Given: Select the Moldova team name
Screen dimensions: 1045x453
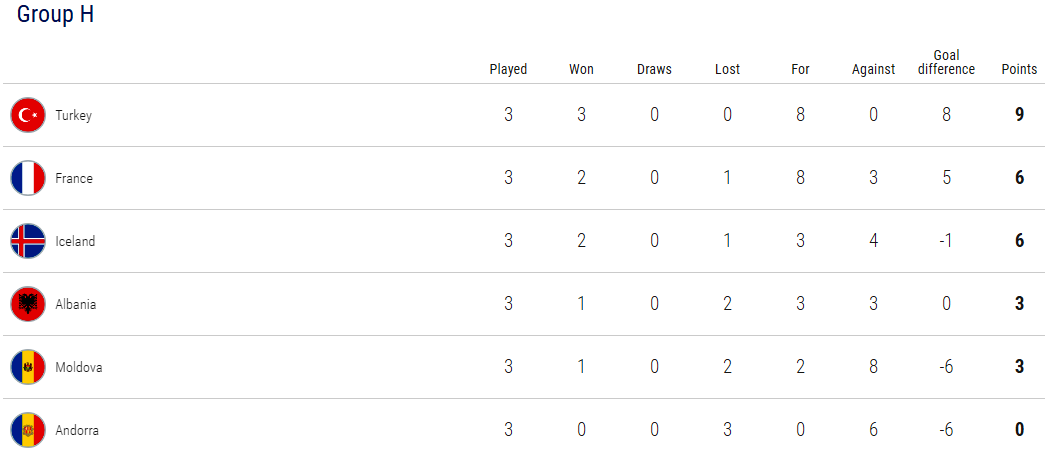Looking at the screenshot, I should pyautogui.click(x=79, y=367).
